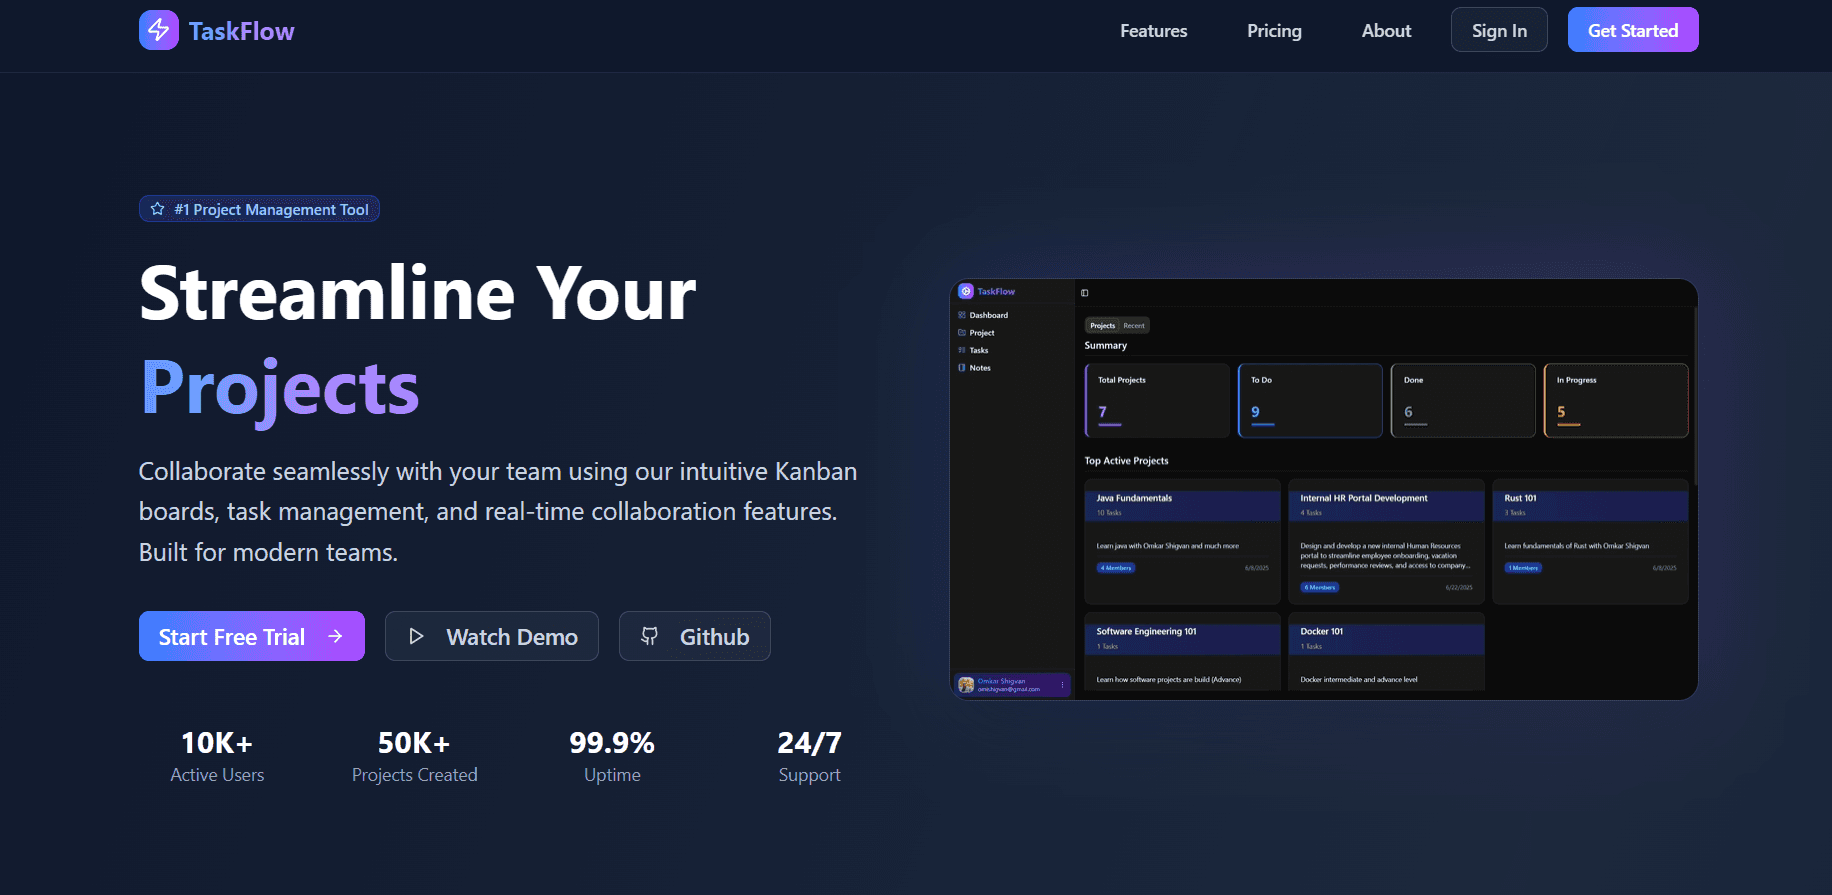
Task: Click the play icon on Watch Demo
Action: tap(417, 636)
